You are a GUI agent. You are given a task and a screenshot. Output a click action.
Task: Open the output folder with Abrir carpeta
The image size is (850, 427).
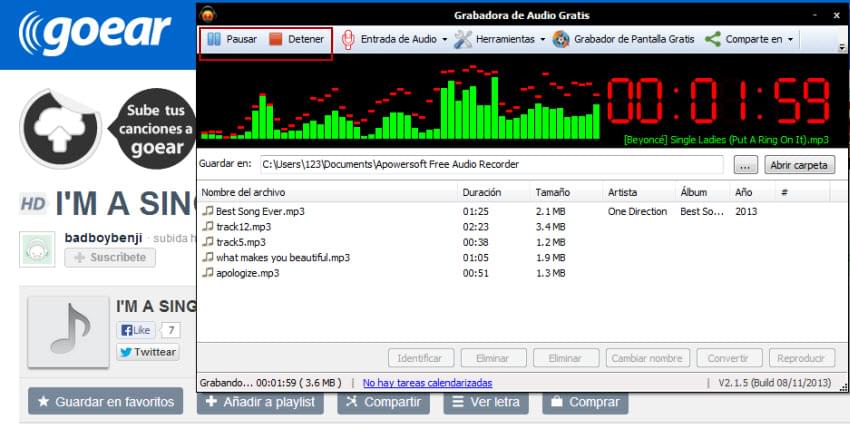pos(799,165)
